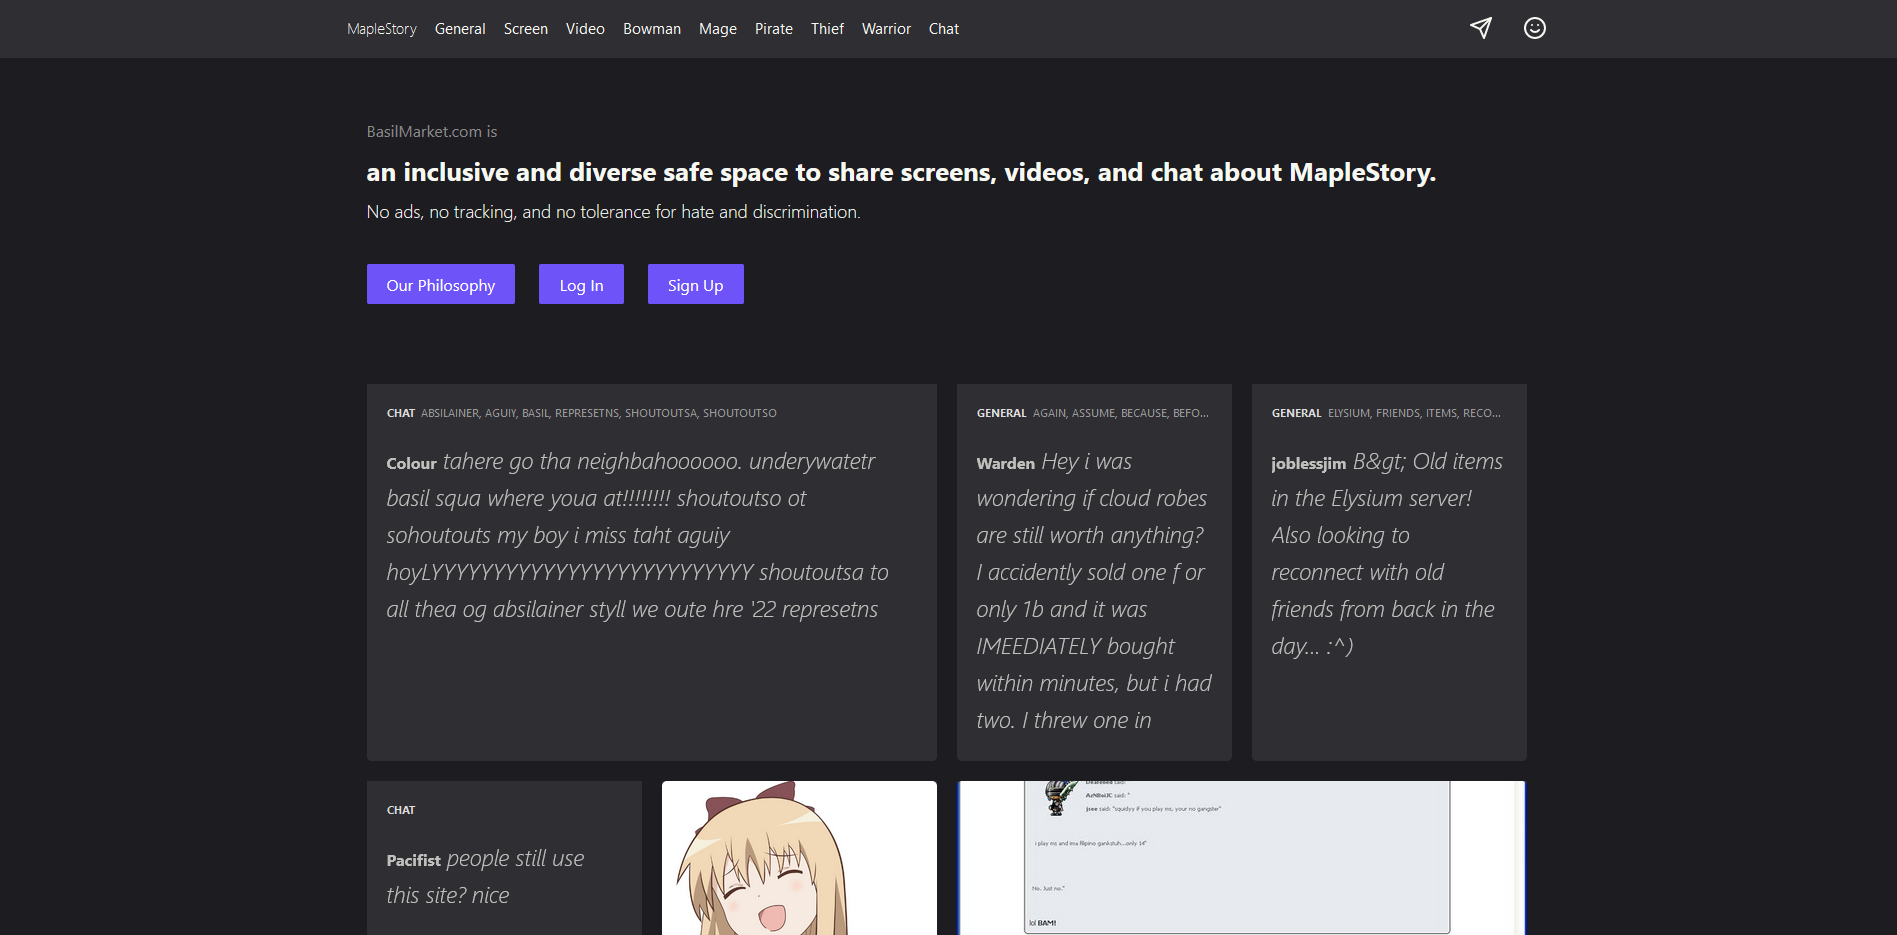Go to MapleStory home link
Viewport: 1897px width, 935px height.
click(x=381, y=29)
